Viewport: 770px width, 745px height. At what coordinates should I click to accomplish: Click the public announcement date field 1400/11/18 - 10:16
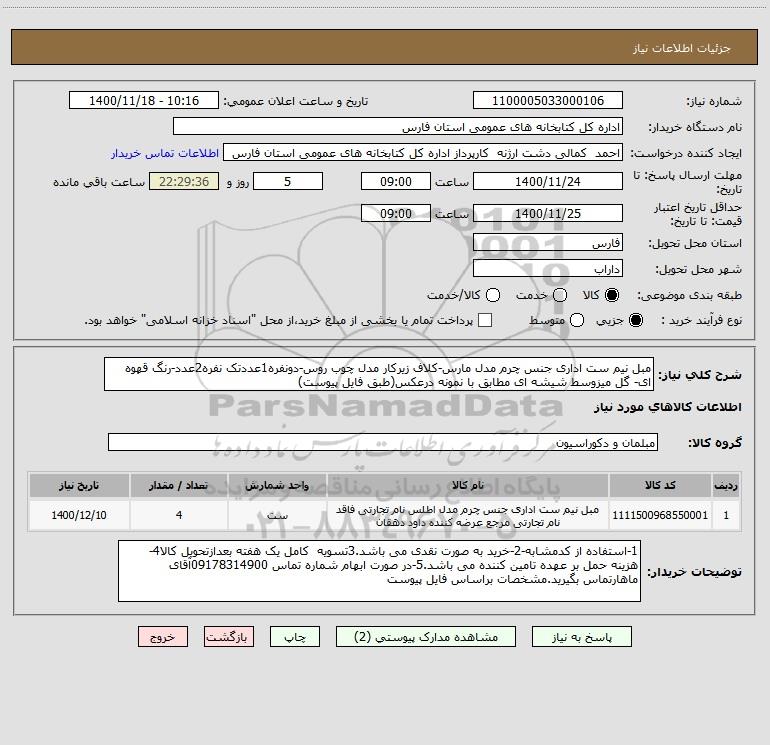pos(144,101)
